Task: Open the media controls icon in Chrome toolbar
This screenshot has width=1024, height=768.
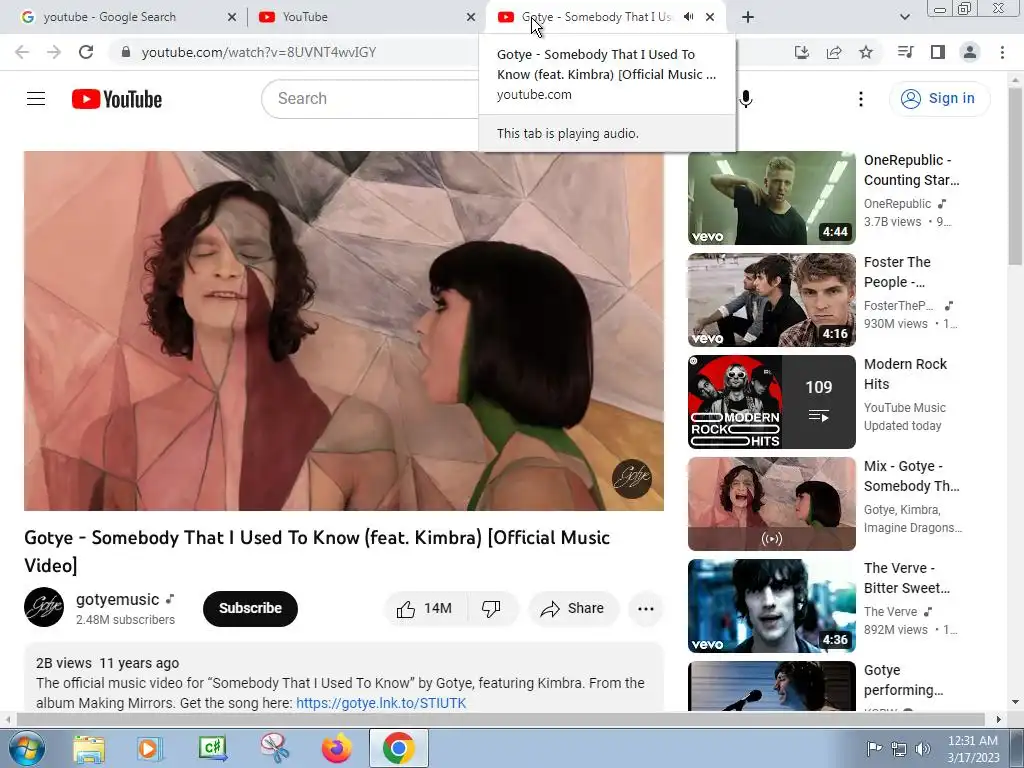Action: pyautogui.click(x=906, y=52)
